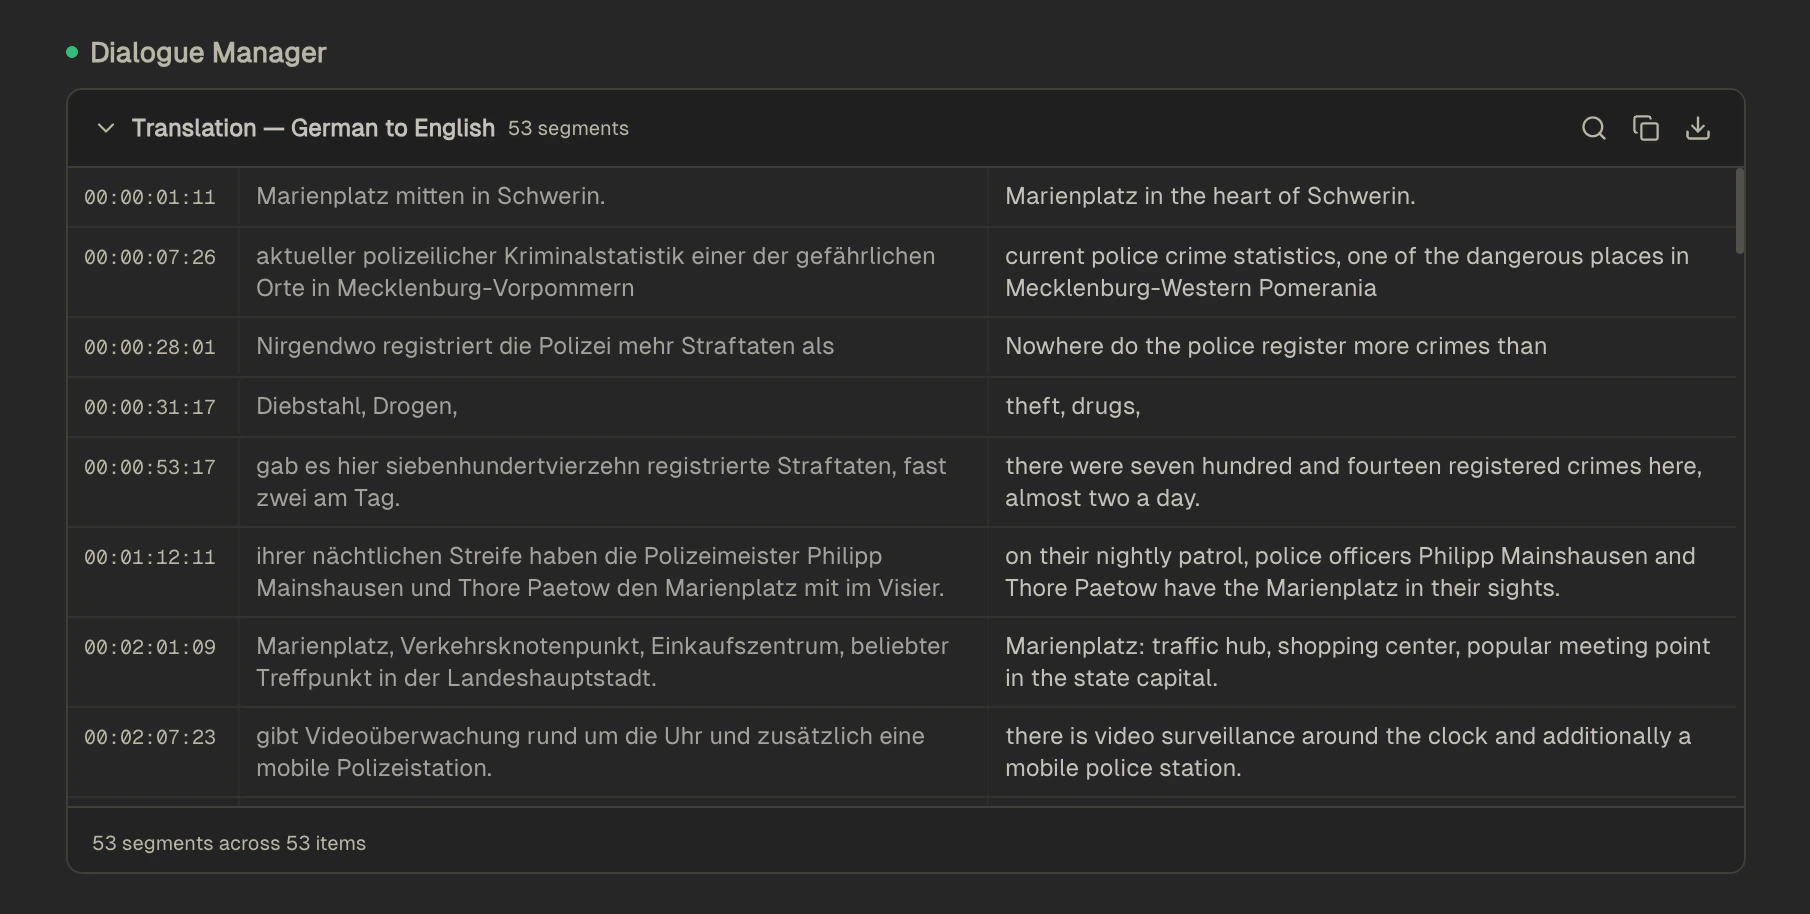Select German text 'Marienplatz mitten in Schwerin.'
Screen dimensions: 1810x914
(x=431, y=196)
